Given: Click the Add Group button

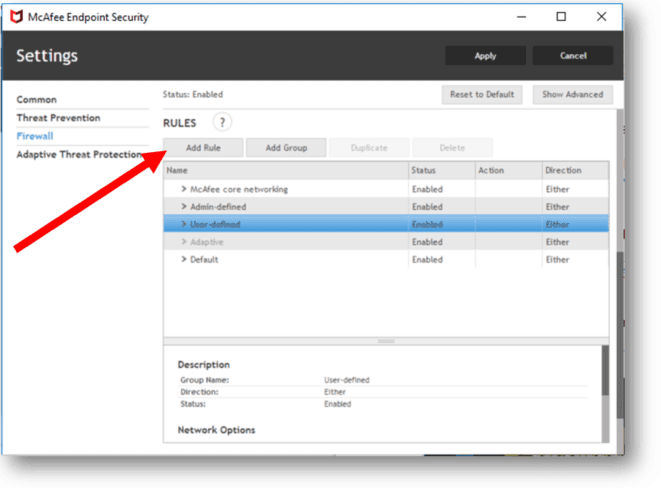Looking at the screenshot, I should 286,147.
